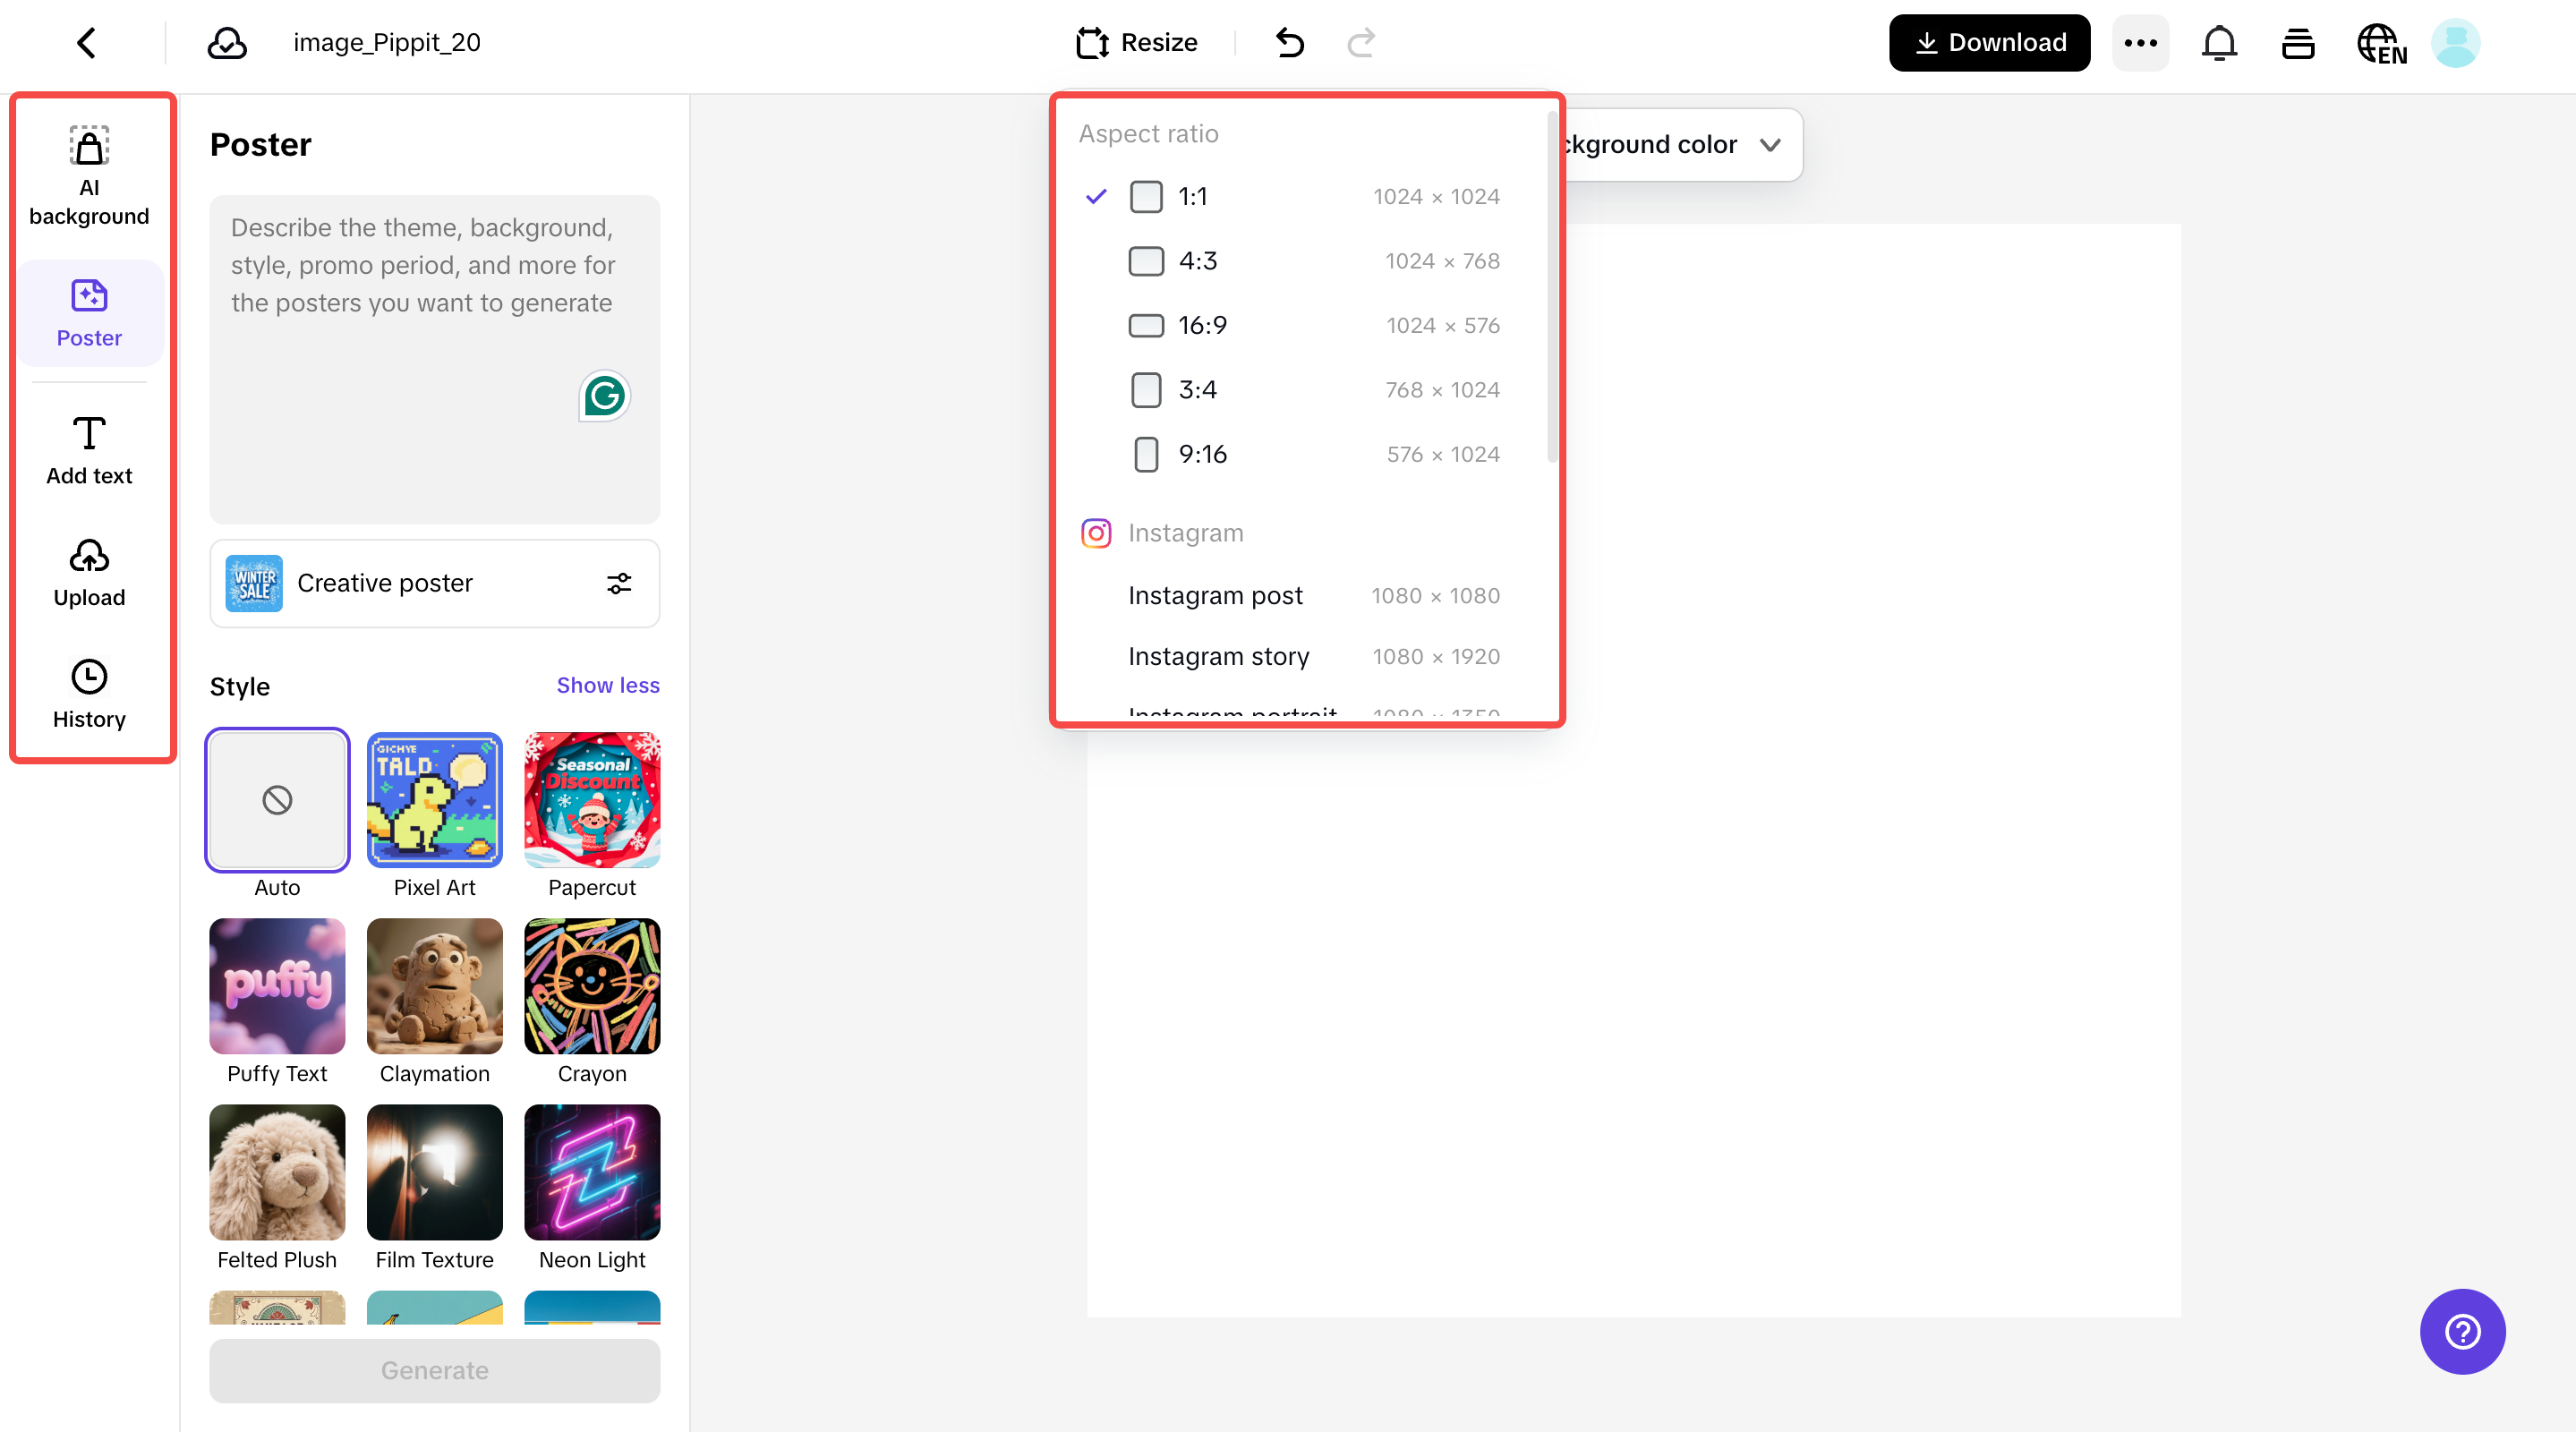Open the Upload panel
This screenshot has width=2576, height=1432.
[89, 573]
